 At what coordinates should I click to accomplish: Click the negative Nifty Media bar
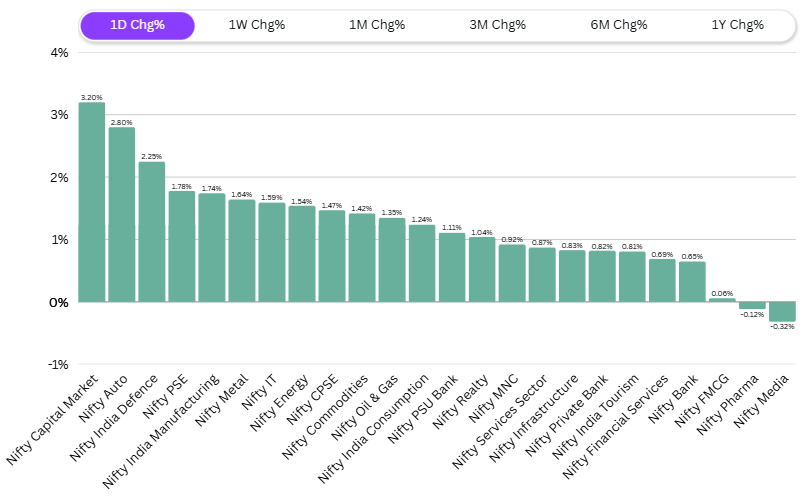[x=782, y=312]
